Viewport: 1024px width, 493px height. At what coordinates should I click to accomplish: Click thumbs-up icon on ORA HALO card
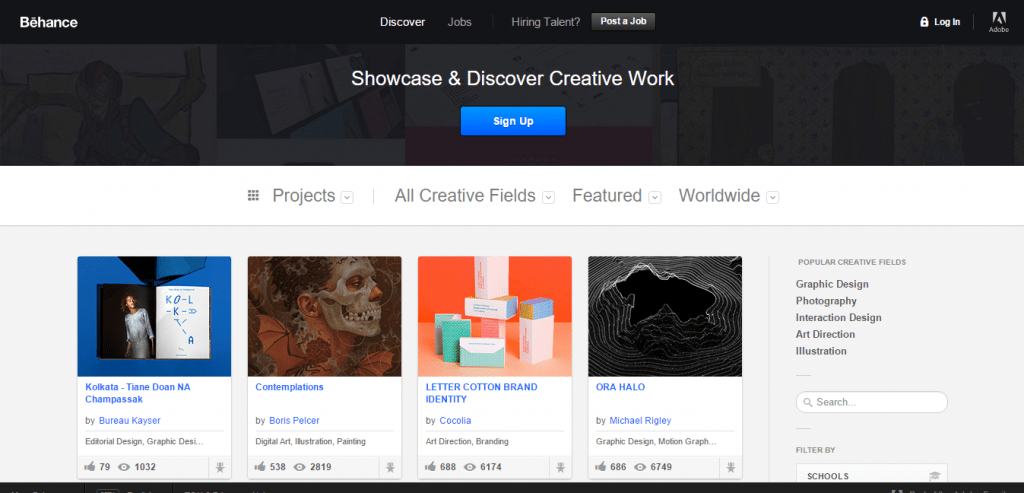point(601,467)
